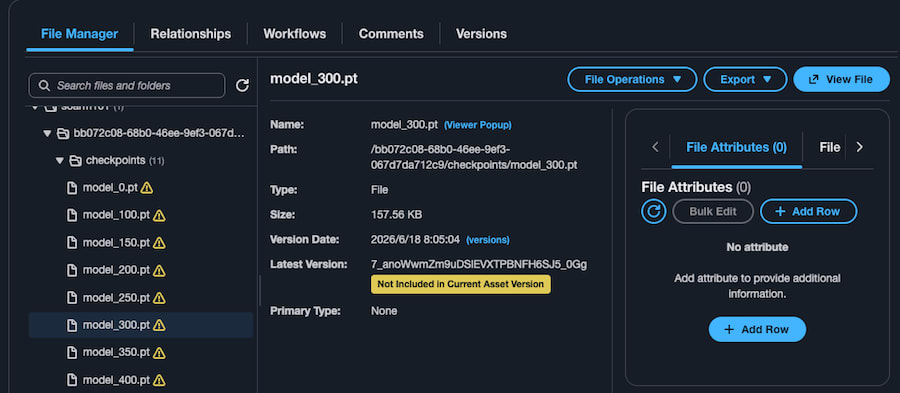Screen dimensions: 900x393
Task: Click the refresh circle icon in File Attributes
Action: [x=653, y=211]
